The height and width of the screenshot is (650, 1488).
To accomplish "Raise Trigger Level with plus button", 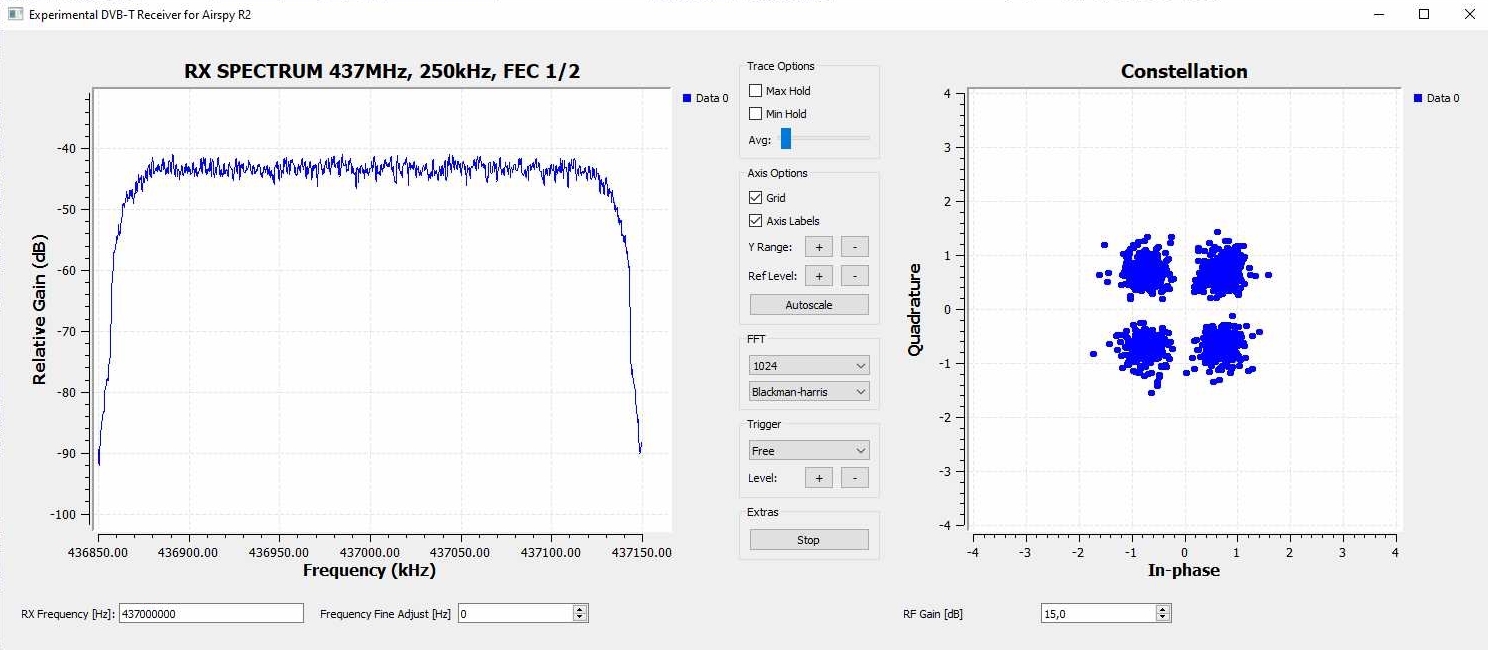I will 818,478.
